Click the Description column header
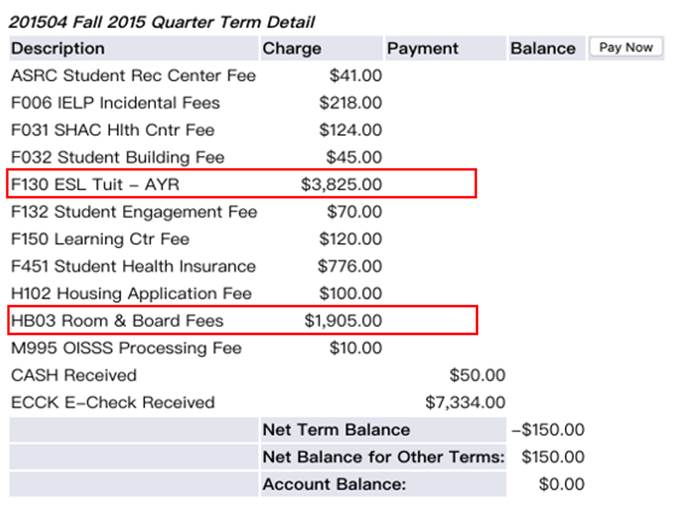692x513 pixels. point(58,48)
